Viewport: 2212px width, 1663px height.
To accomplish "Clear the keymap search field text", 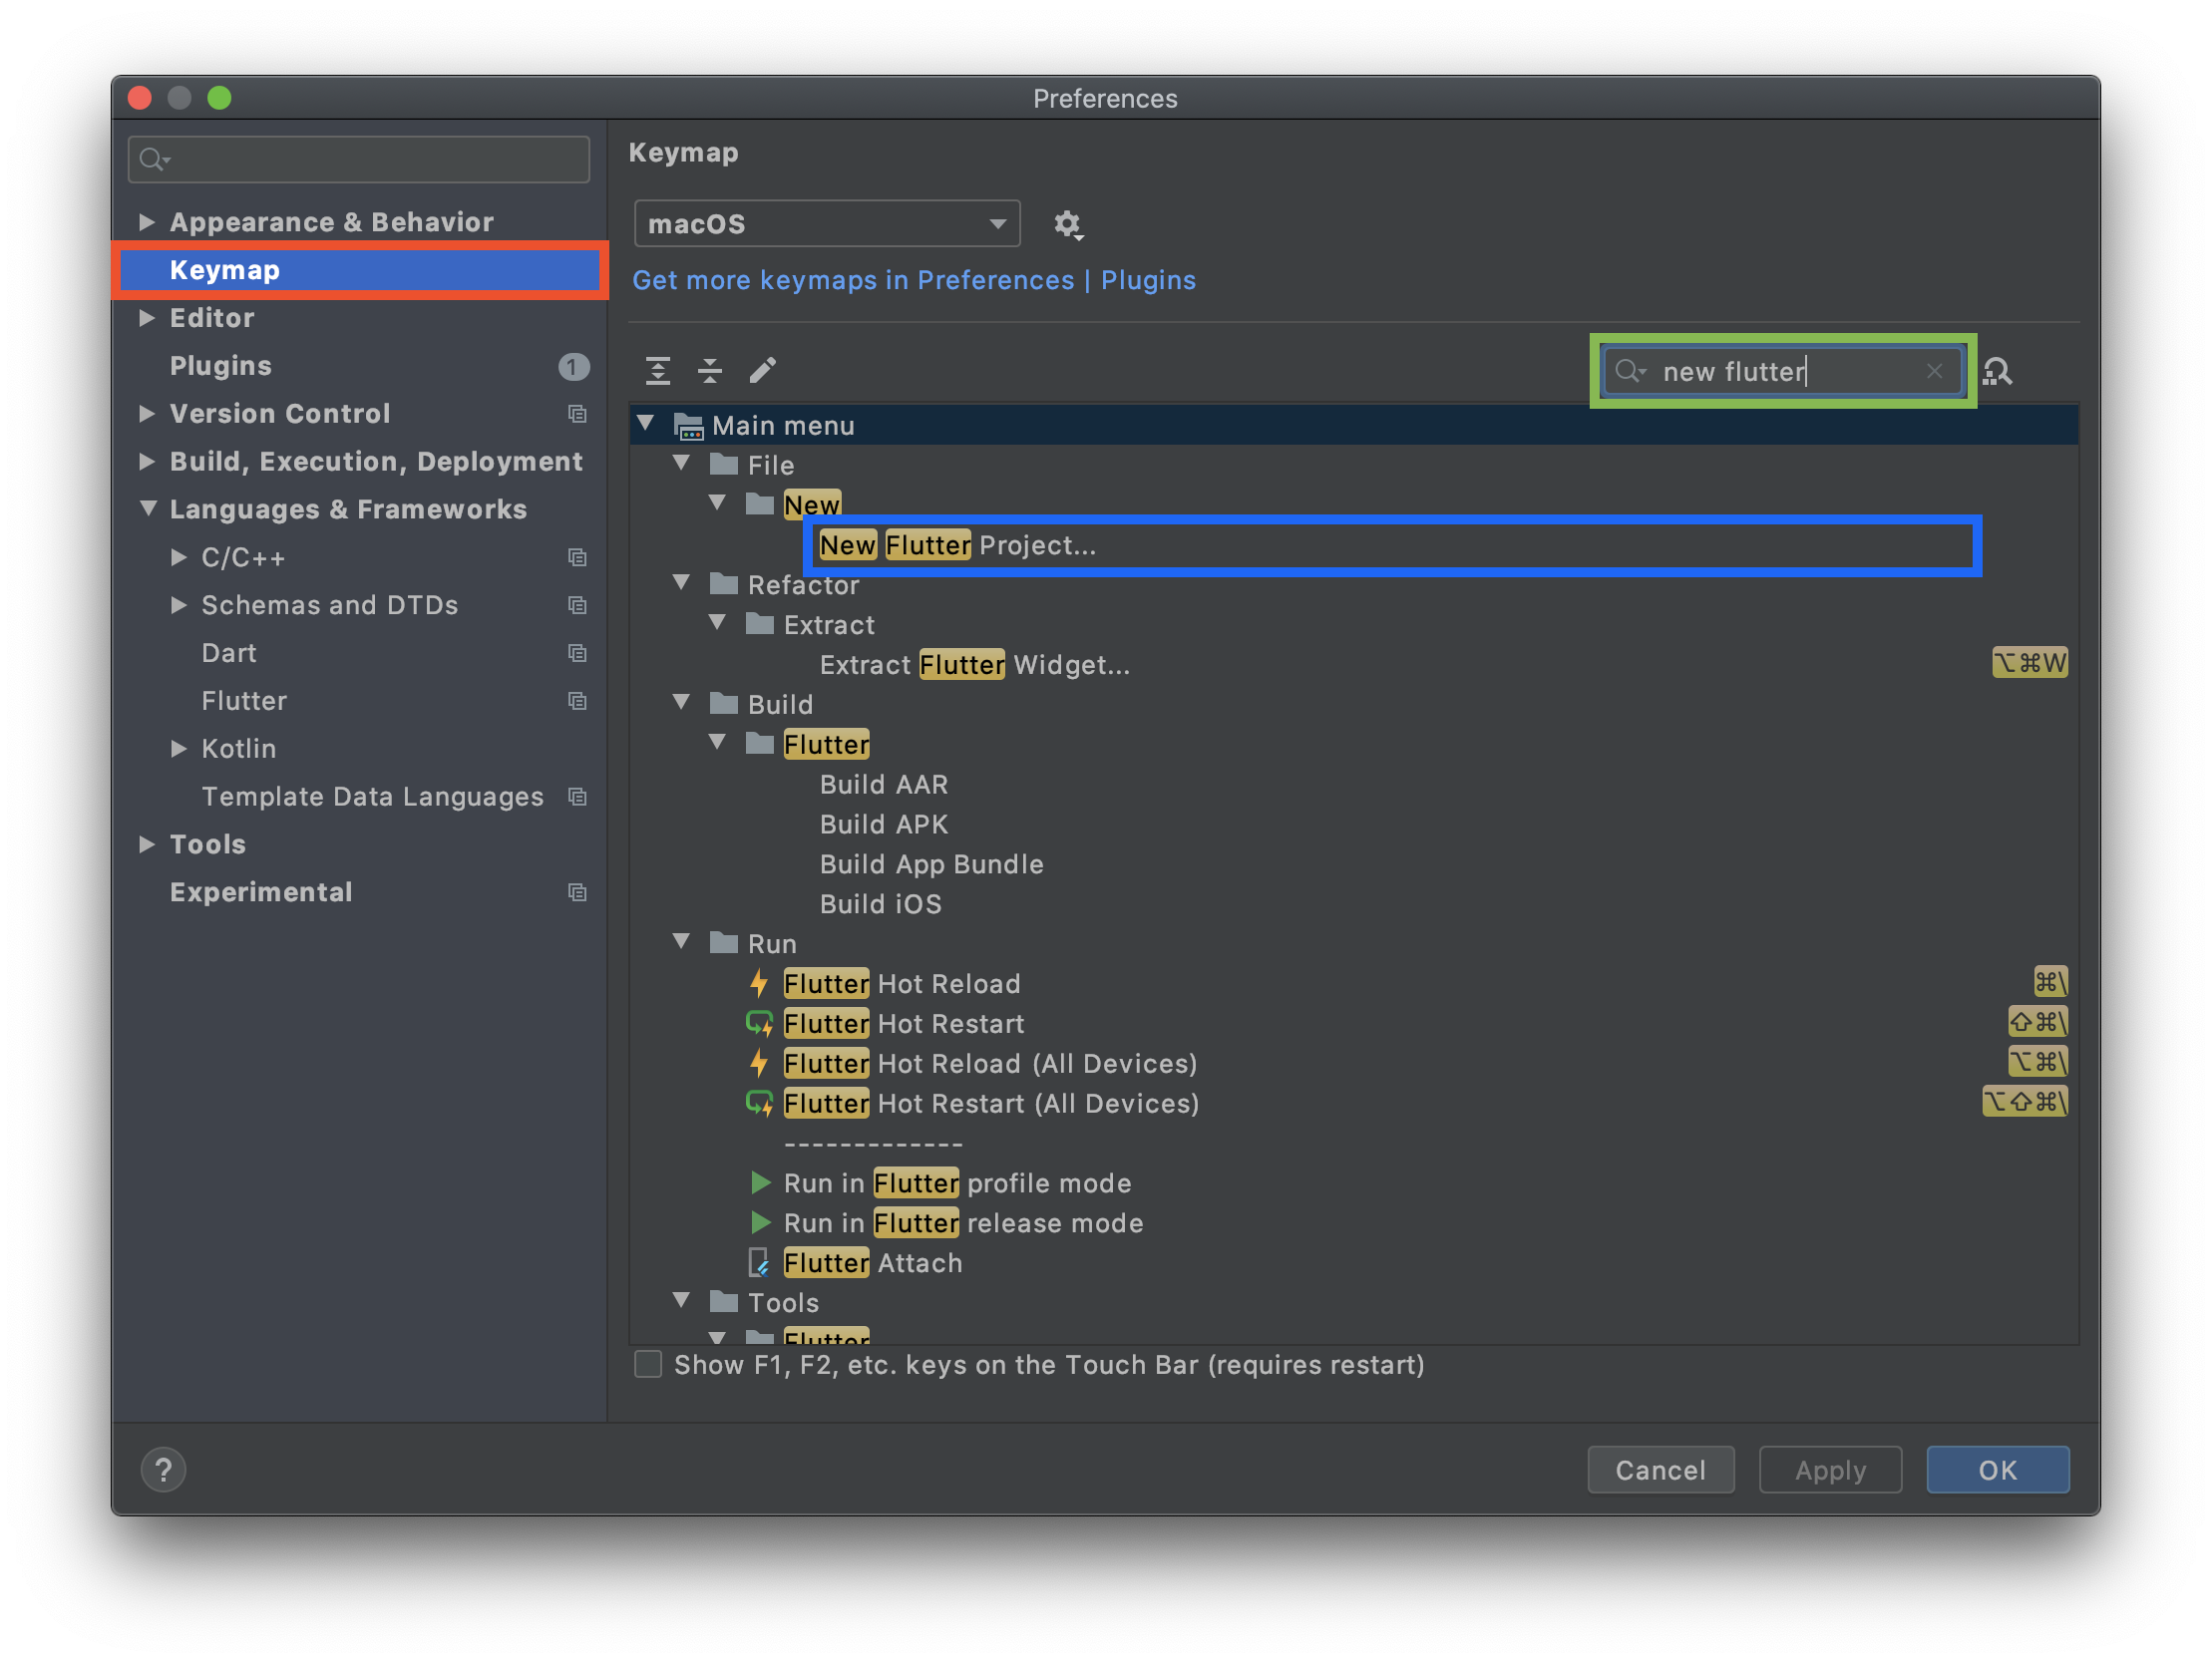I will (1934, 372).
